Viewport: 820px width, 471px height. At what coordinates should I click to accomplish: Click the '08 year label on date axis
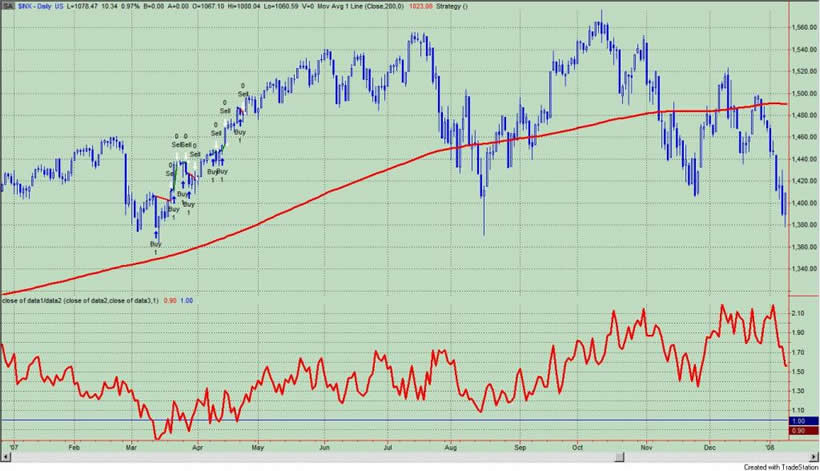[x=770, y=447]
